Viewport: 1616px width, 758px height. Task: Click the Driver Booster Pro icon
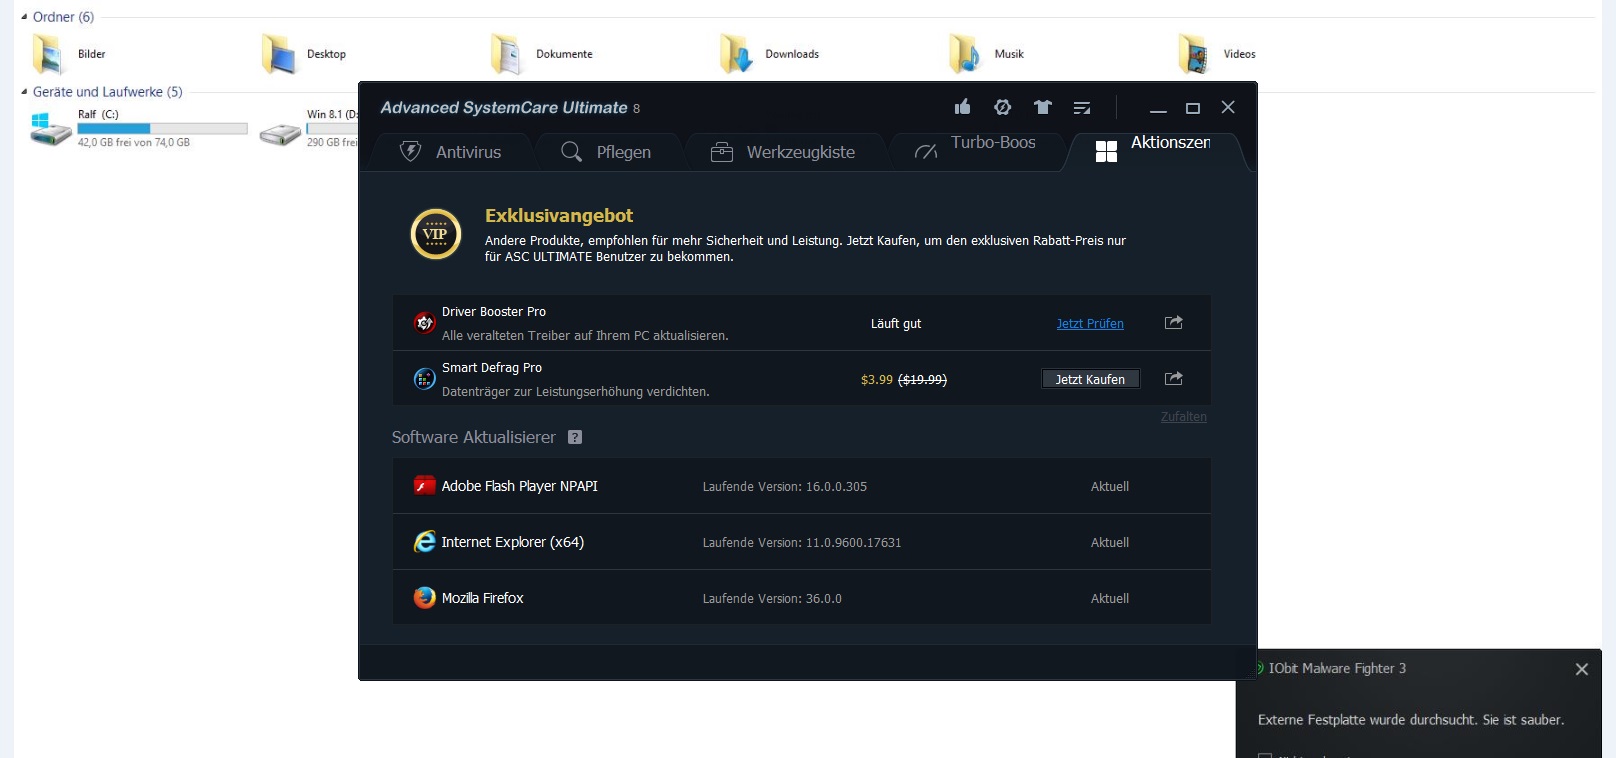click(x=424, y=323)
